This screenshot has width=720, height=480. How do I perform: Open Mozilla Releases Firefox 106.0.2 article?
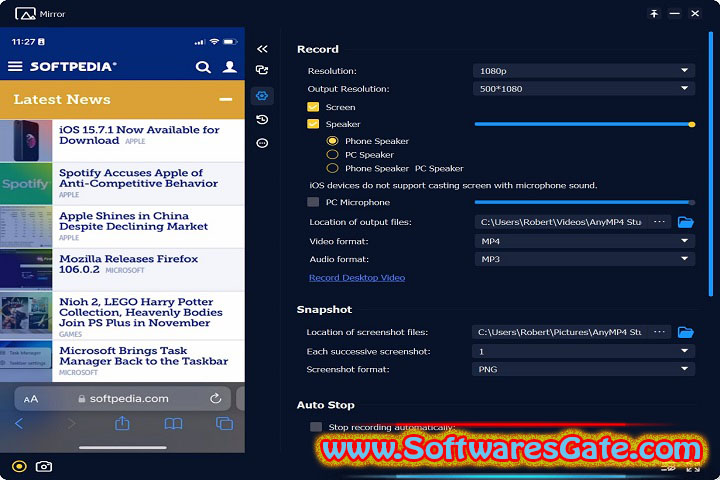click(129, 264)
